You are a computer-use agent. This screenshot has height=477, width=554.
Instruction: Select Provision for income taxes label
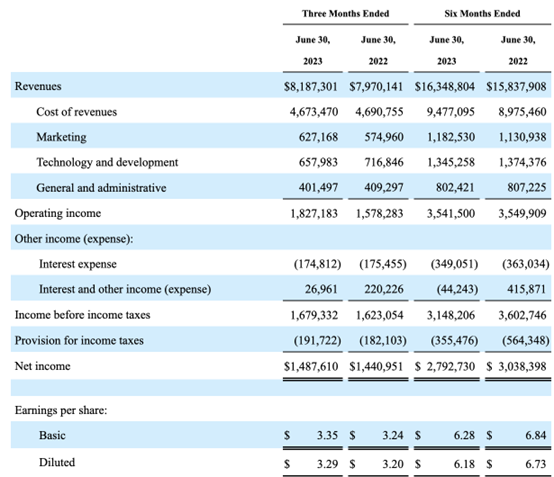tap(79, 340)
